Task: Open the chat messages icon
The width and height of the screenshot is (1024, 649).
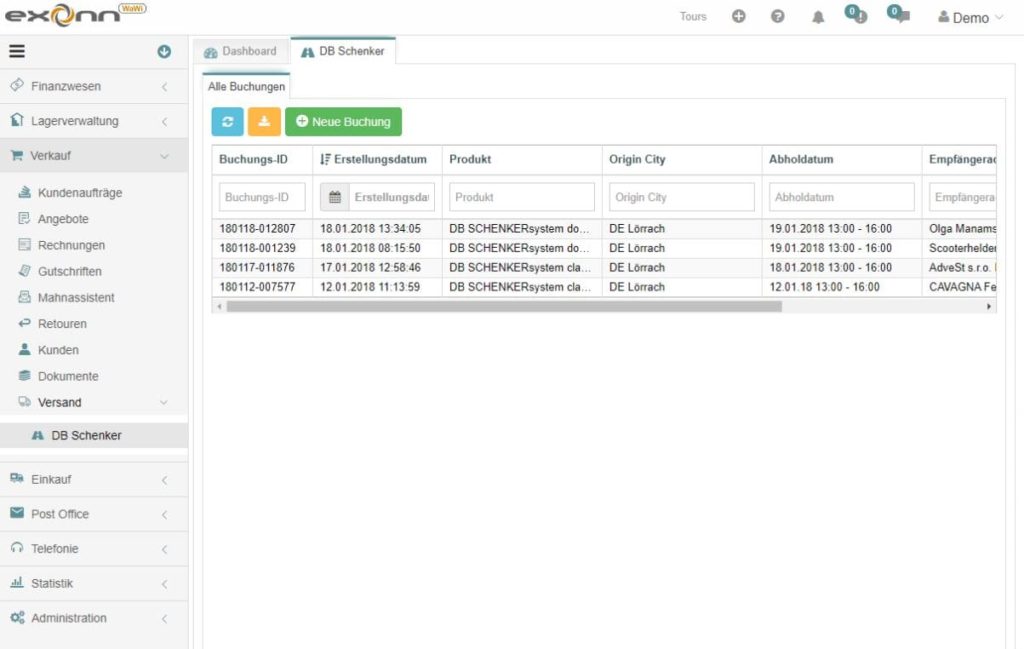Action: (899, 14)
